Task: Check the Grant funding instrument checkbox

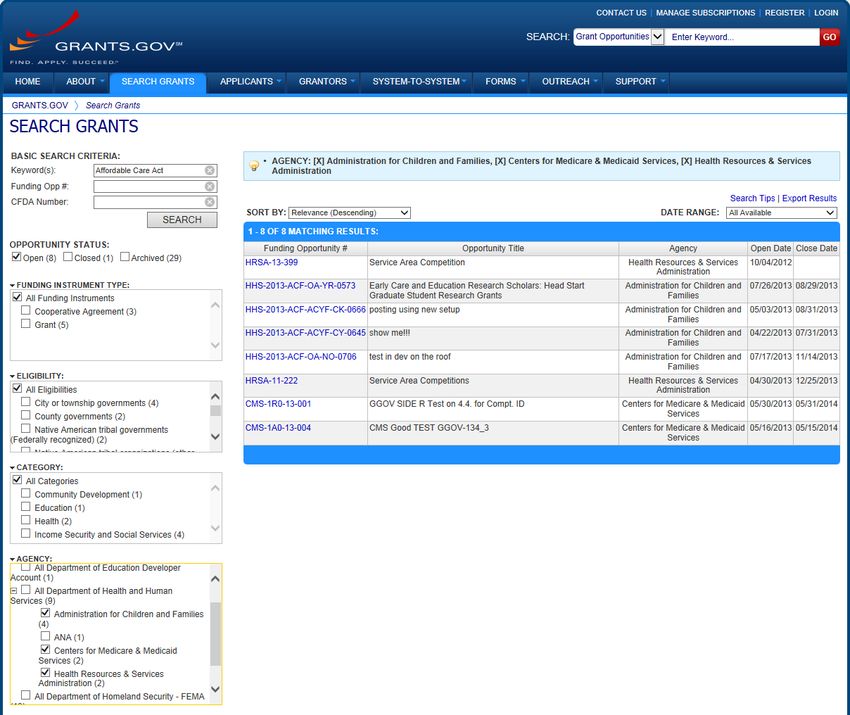Action: (x=25, y=324)
